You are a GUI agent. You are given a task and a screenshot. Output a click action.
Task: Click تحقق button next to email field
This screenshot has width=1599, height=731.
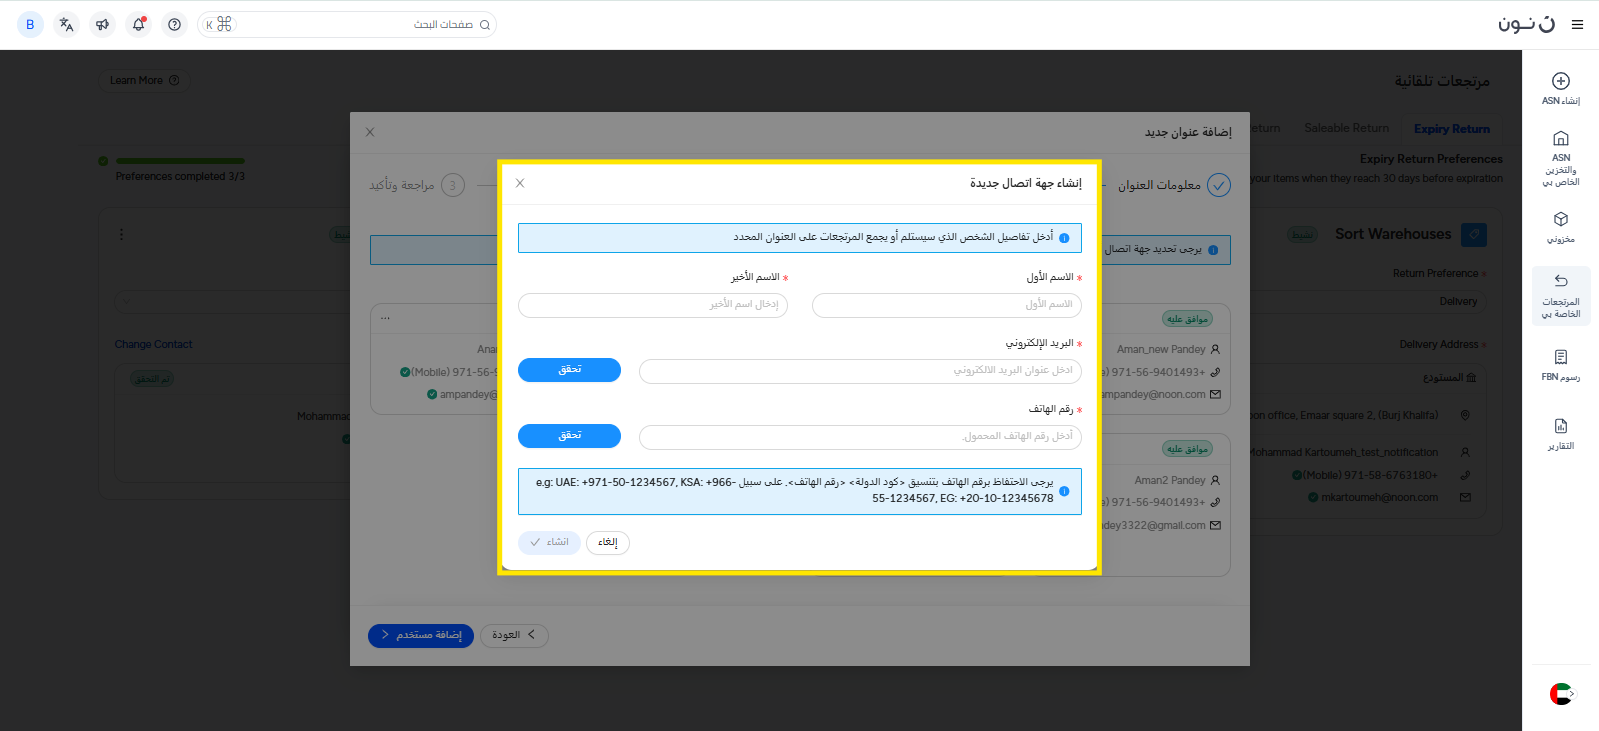(569, 370)
